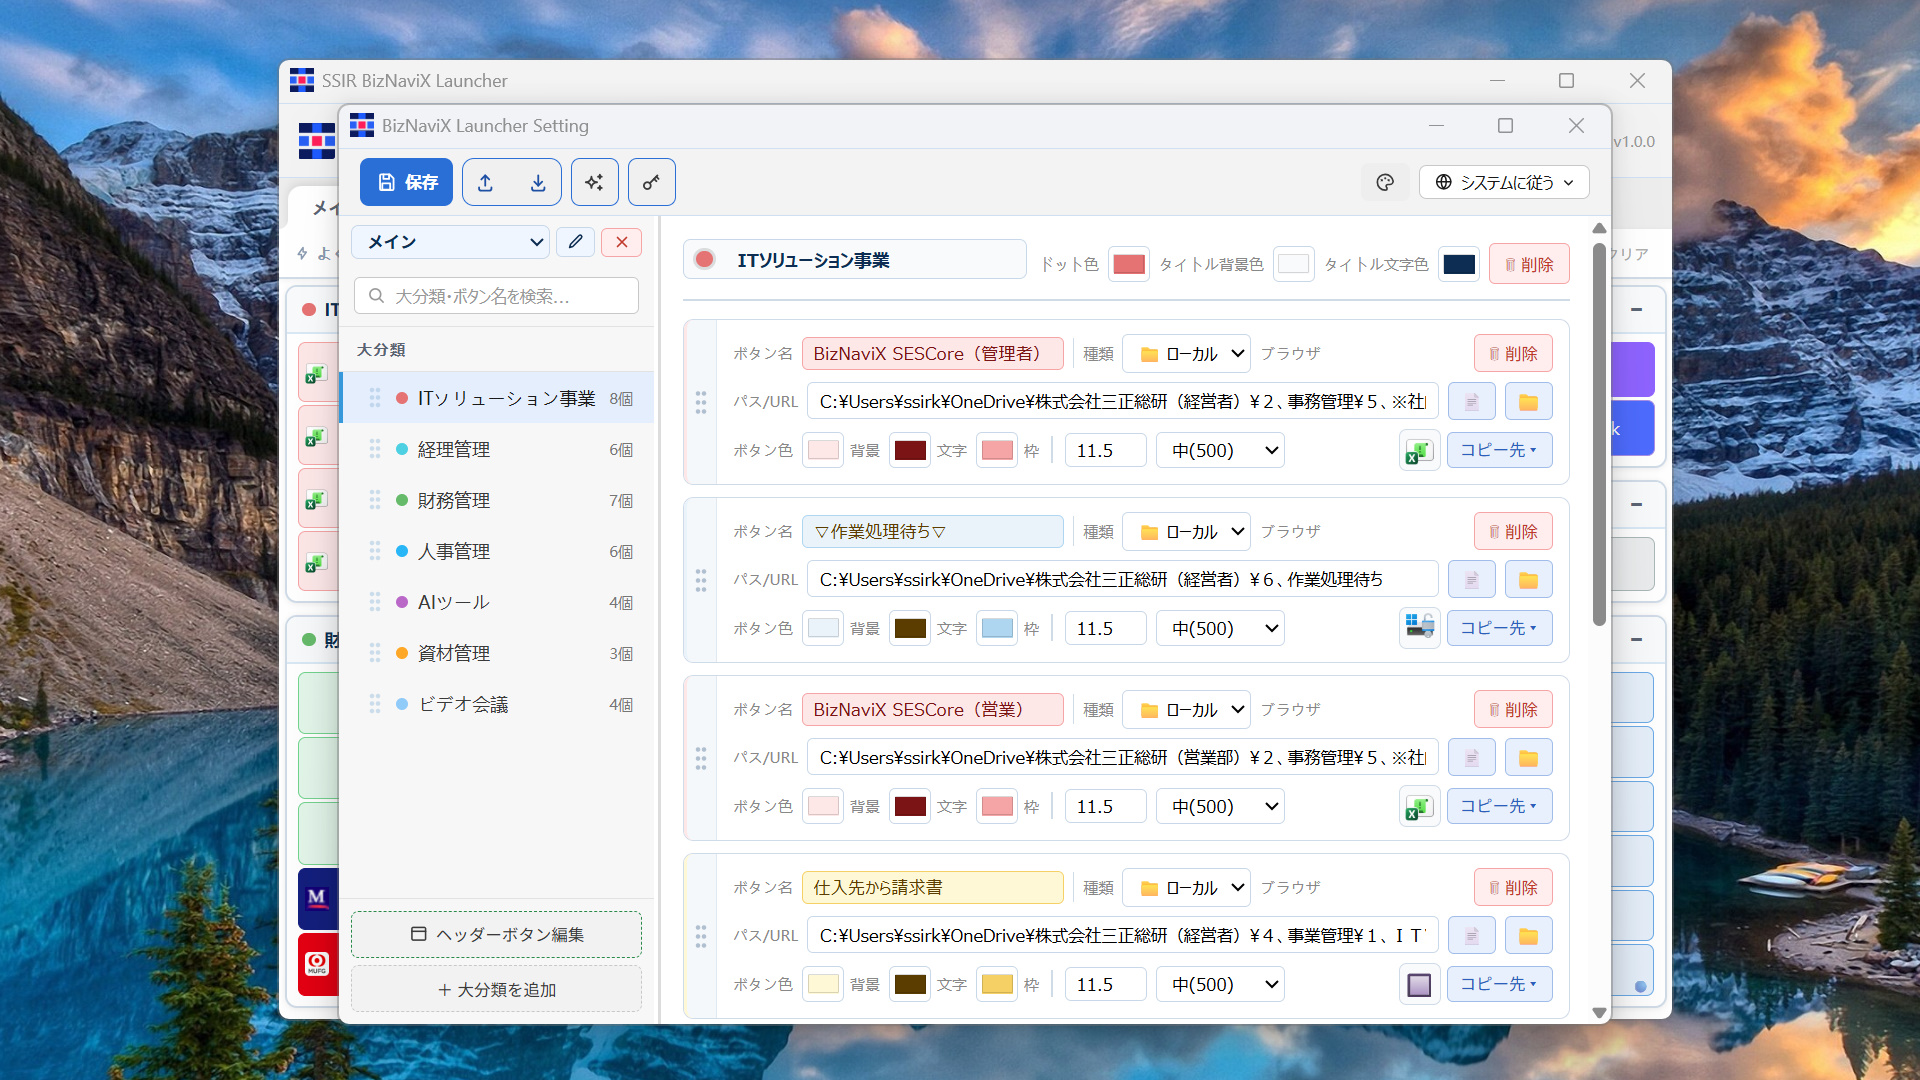Open the タイトル背景色 color swatch
Screen dimensions: 1920x1080
1293,264
